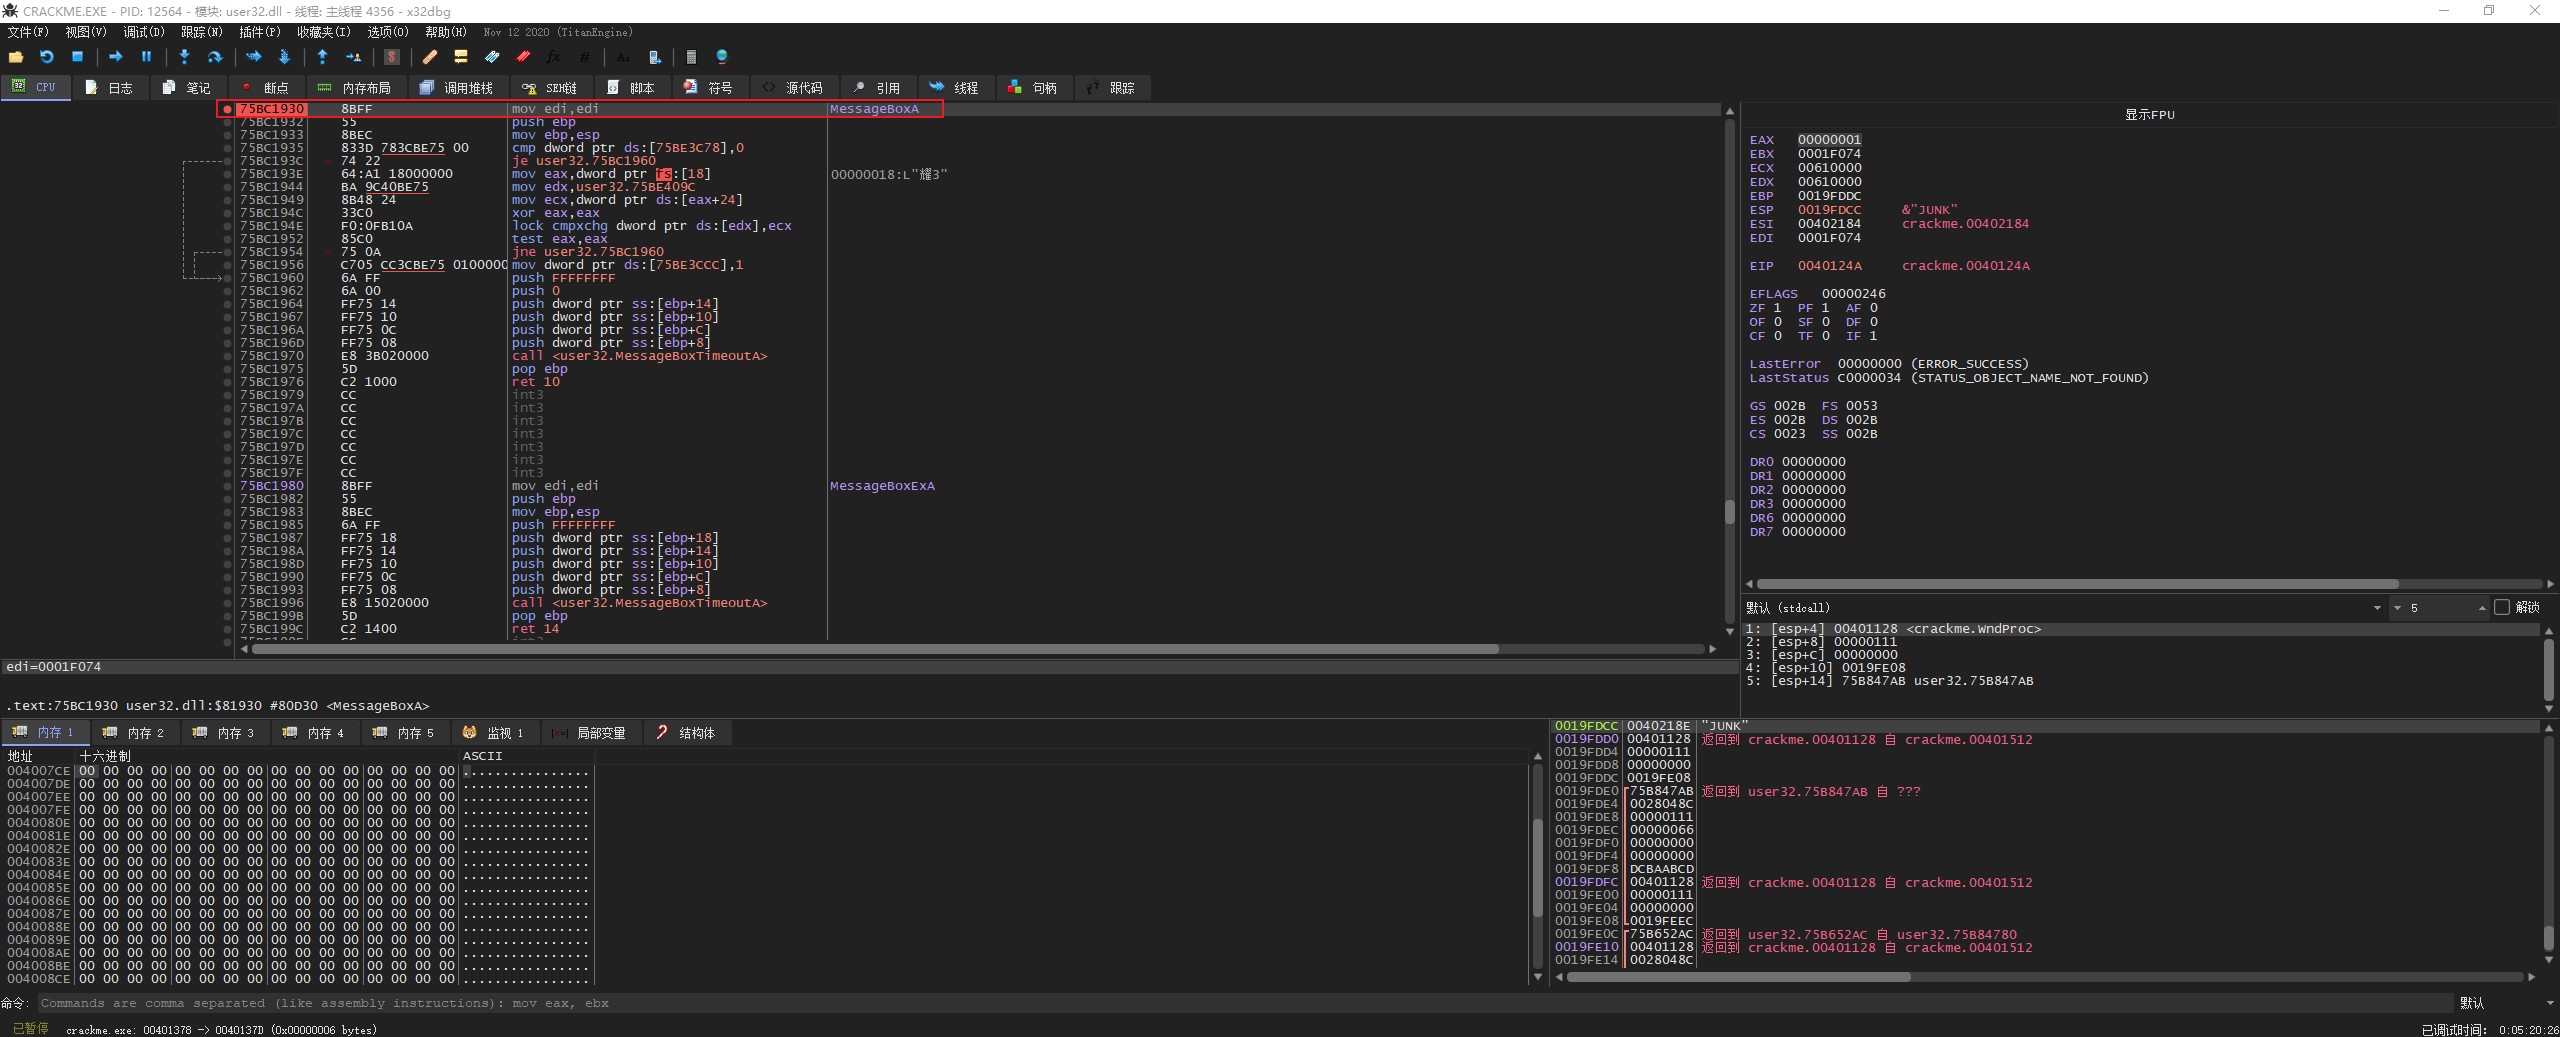Step into with the down-arrow-dot icon
Screen dimensions: 2560x1037
184,57
